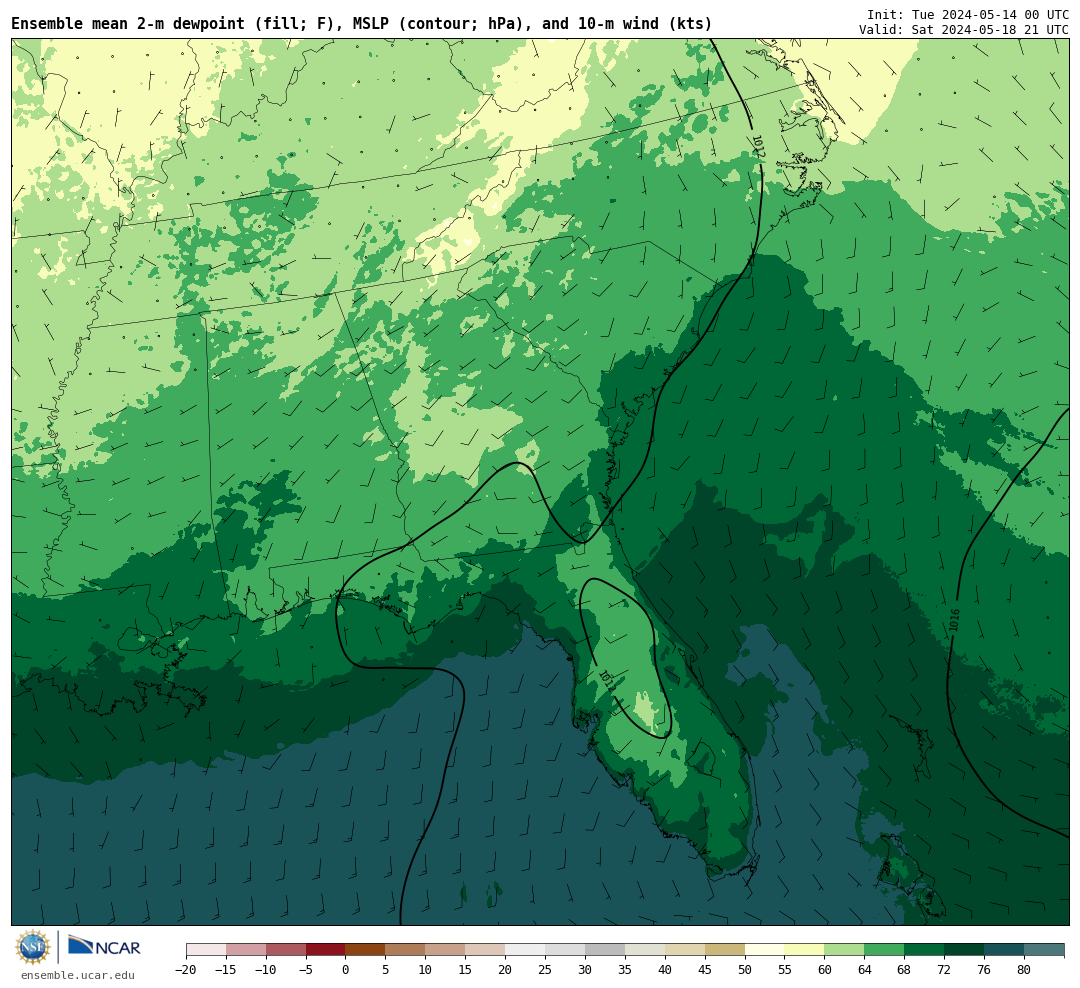Pick the 55 to 60 light yellow swatch

(805, 950)
